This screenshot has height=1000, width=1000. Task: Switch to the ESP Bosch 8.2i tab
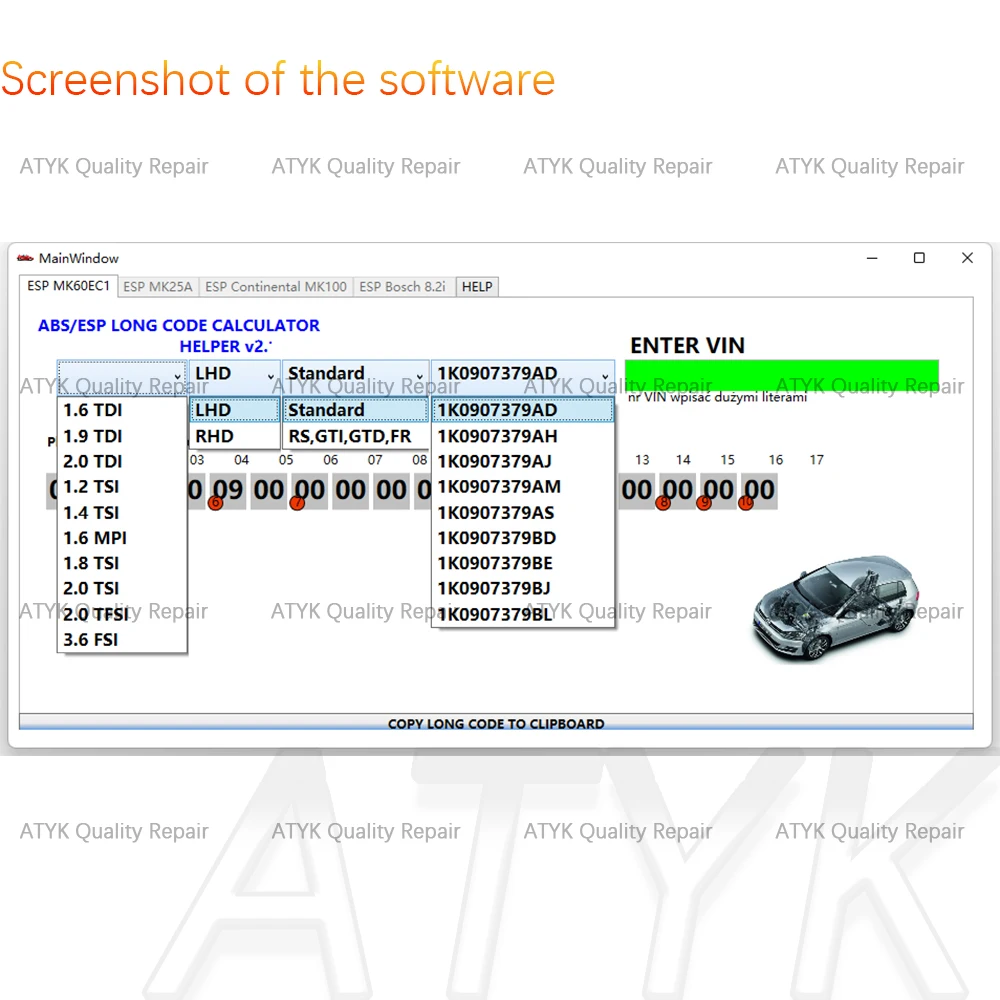[402, 287]
